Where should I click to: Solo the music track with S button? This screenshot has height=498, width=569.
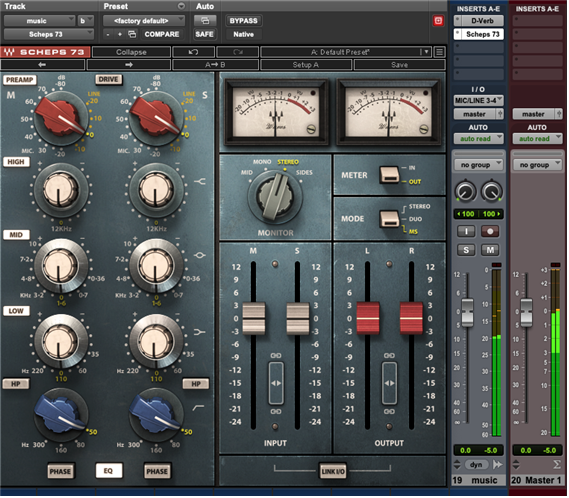[x=466, y=250]
